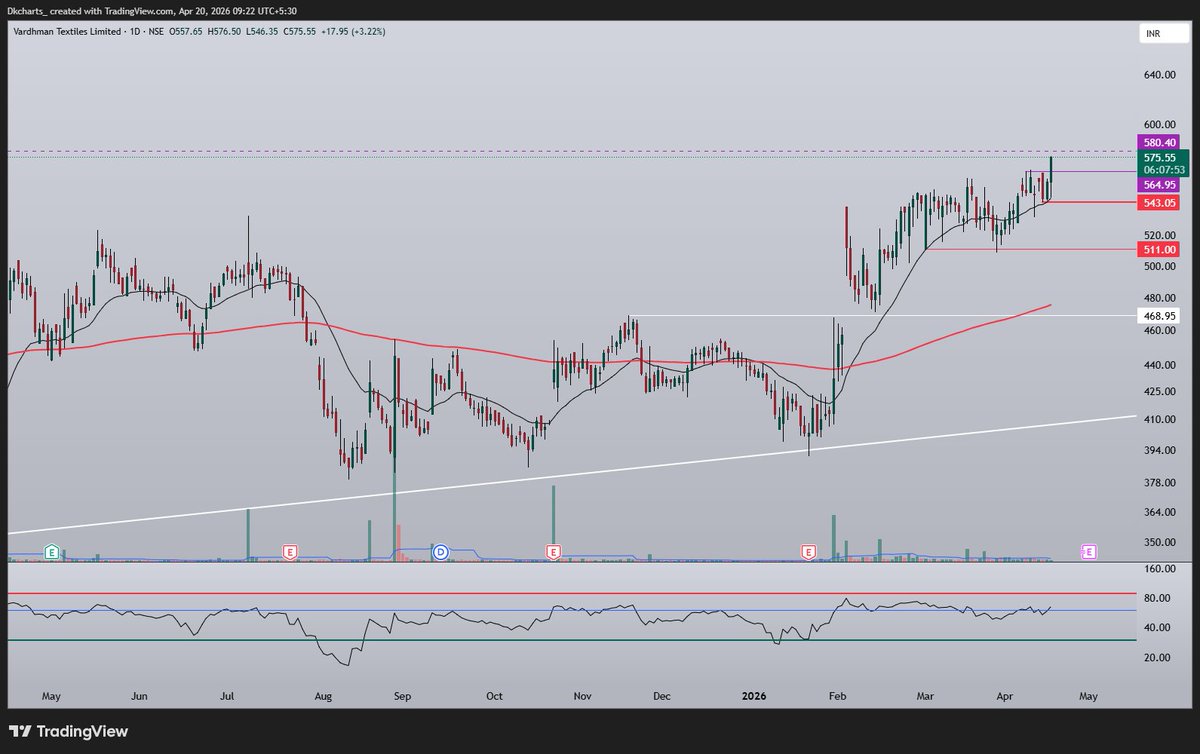Click the 20.00 indicator scale value
The width and height of the screenshot is (1200, 754).
1158,658
